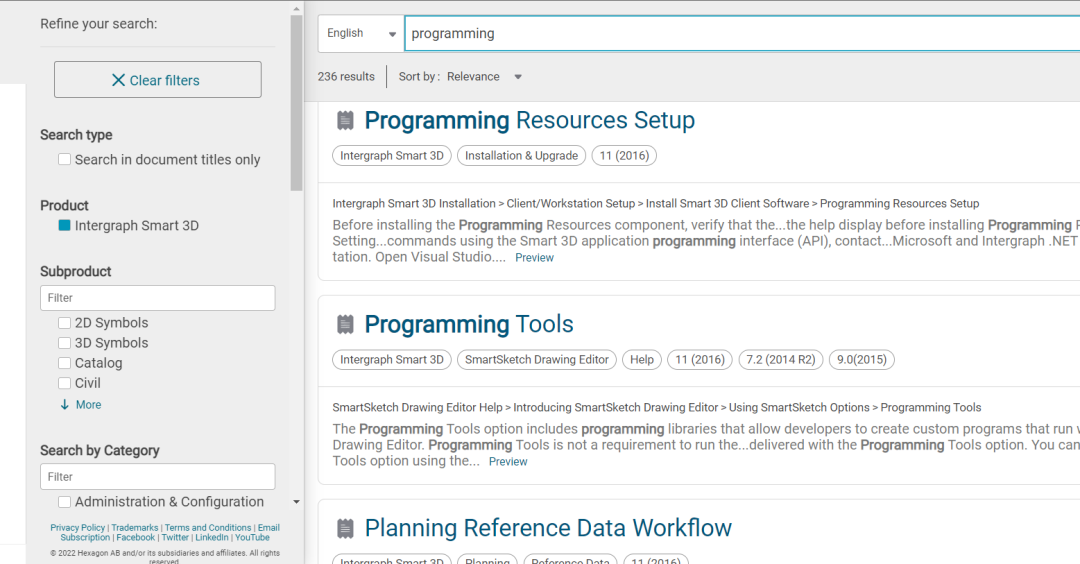Enable the 3D Symbols subproduct checkbox
This screenshot has height=564, width=1080.
pyautogui.click(x=64, y=343)
